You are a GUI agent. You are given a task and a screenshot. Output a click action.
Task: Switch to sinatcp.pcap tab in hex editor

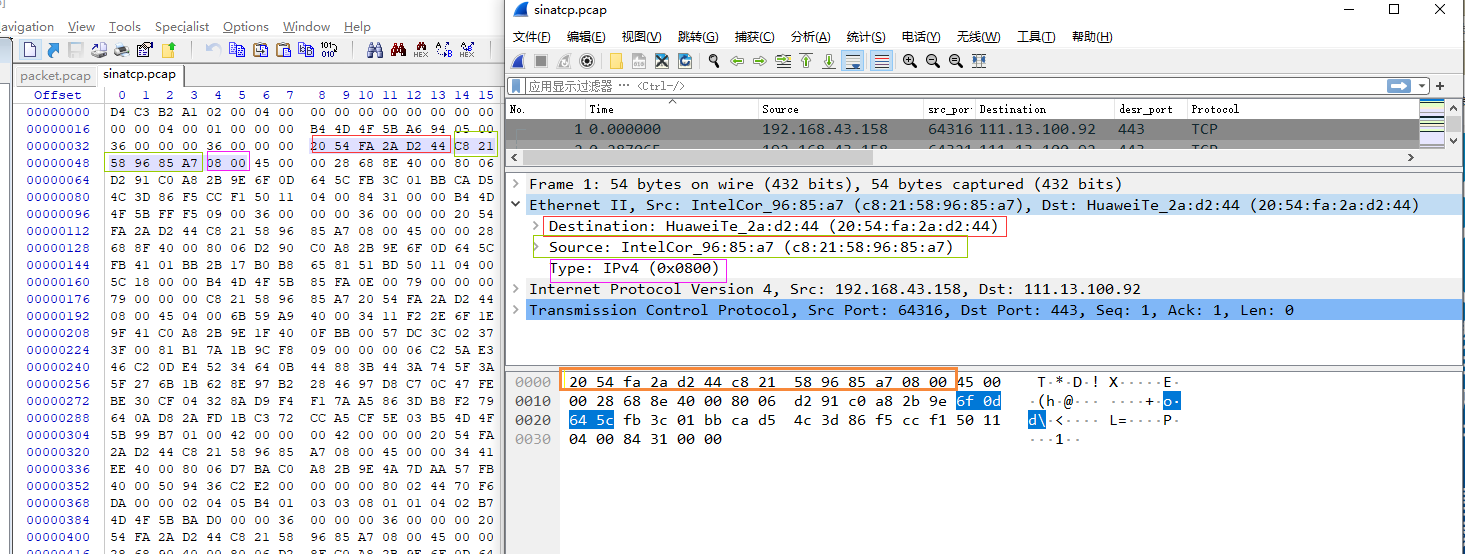(140, 74)
